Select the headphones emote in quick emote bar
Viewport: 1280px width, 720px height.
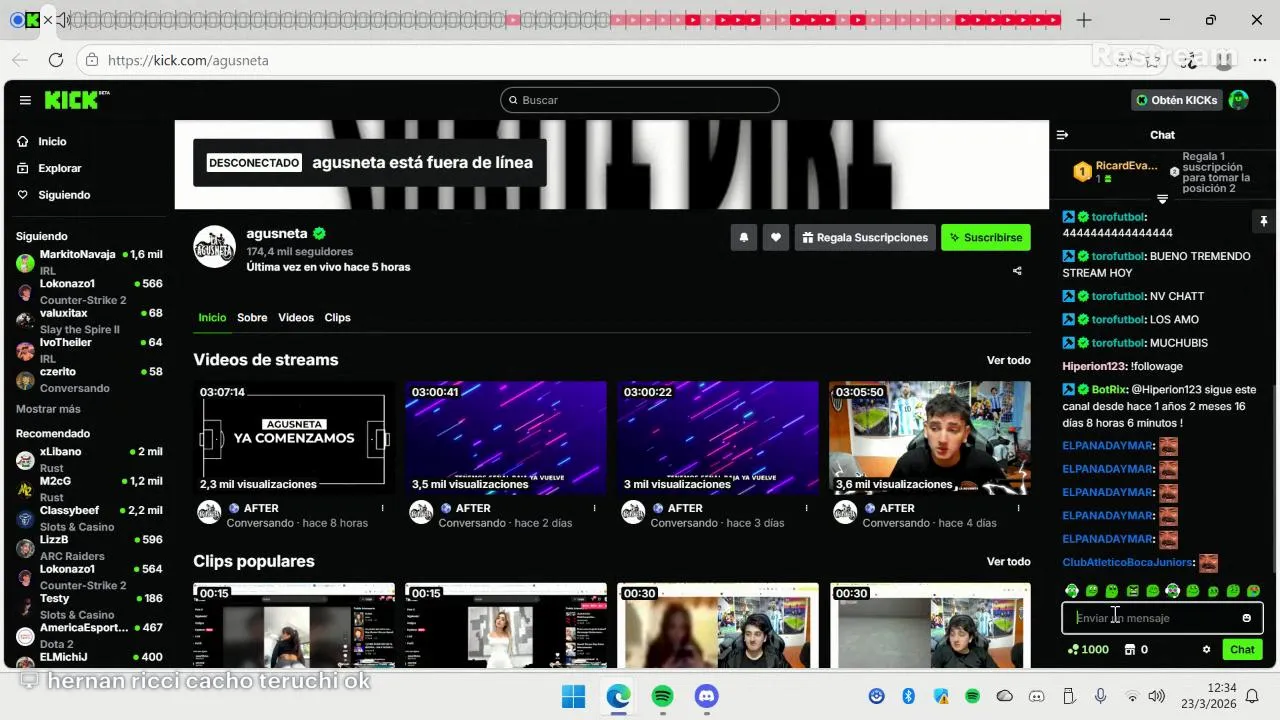(1072, 591)
